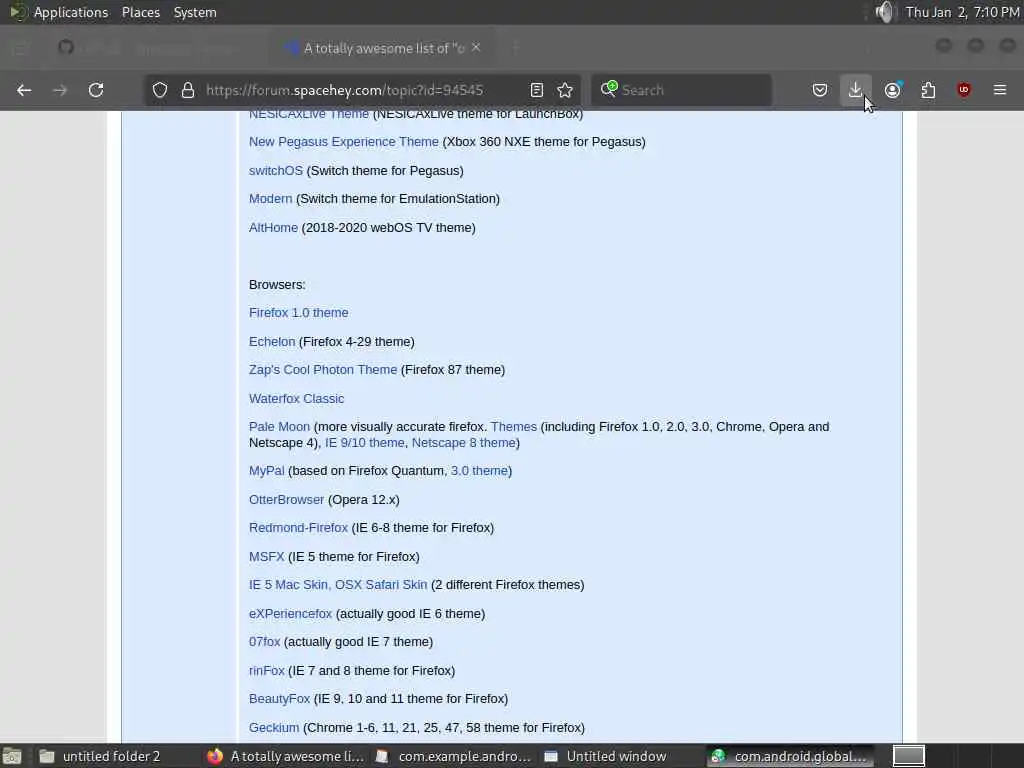Screen dimensions: 1024x768
Task: Open the MSFX link
Action: 266,556
